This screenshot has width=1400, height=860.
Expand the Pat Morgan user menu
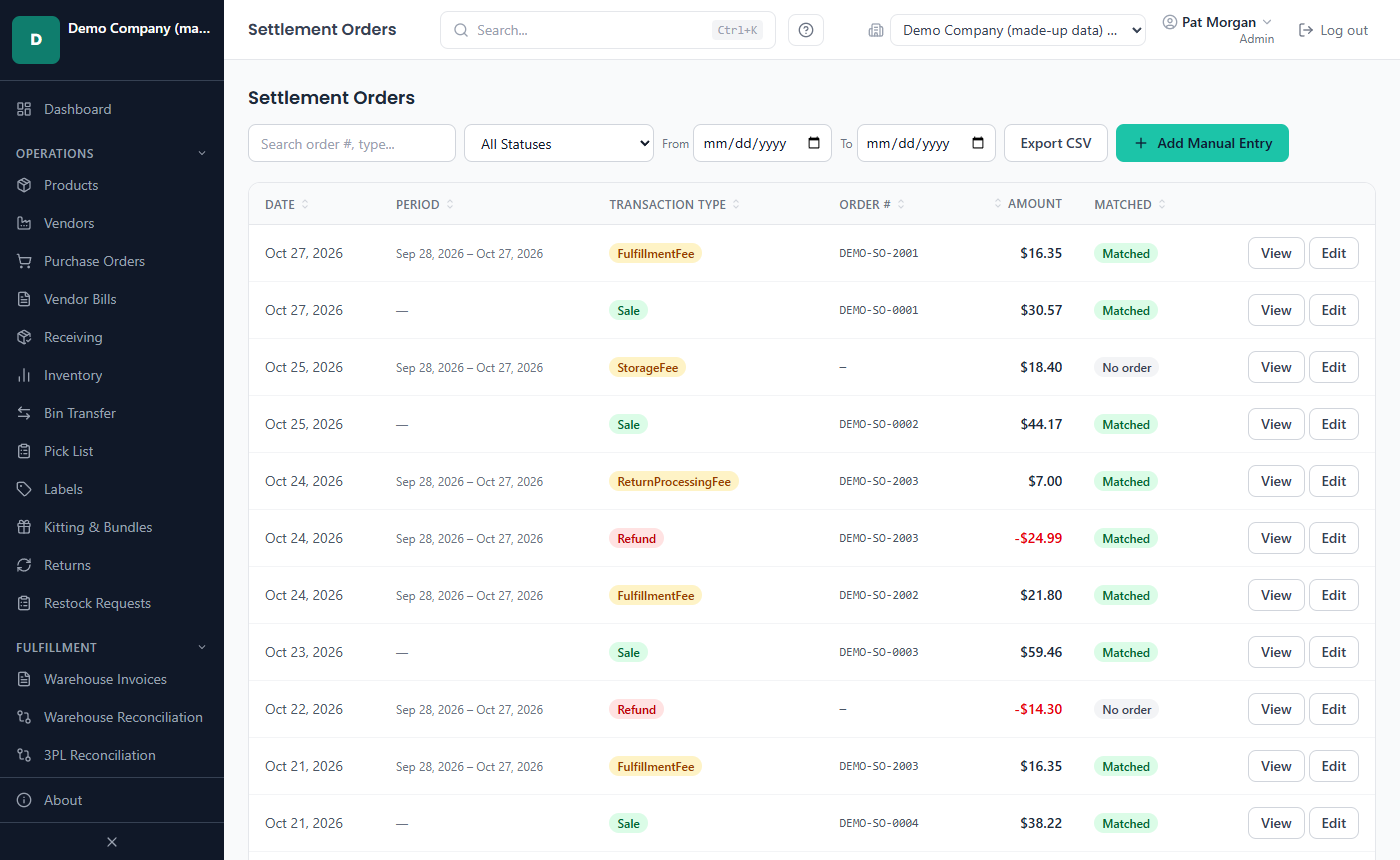[x=1217, y=22]
